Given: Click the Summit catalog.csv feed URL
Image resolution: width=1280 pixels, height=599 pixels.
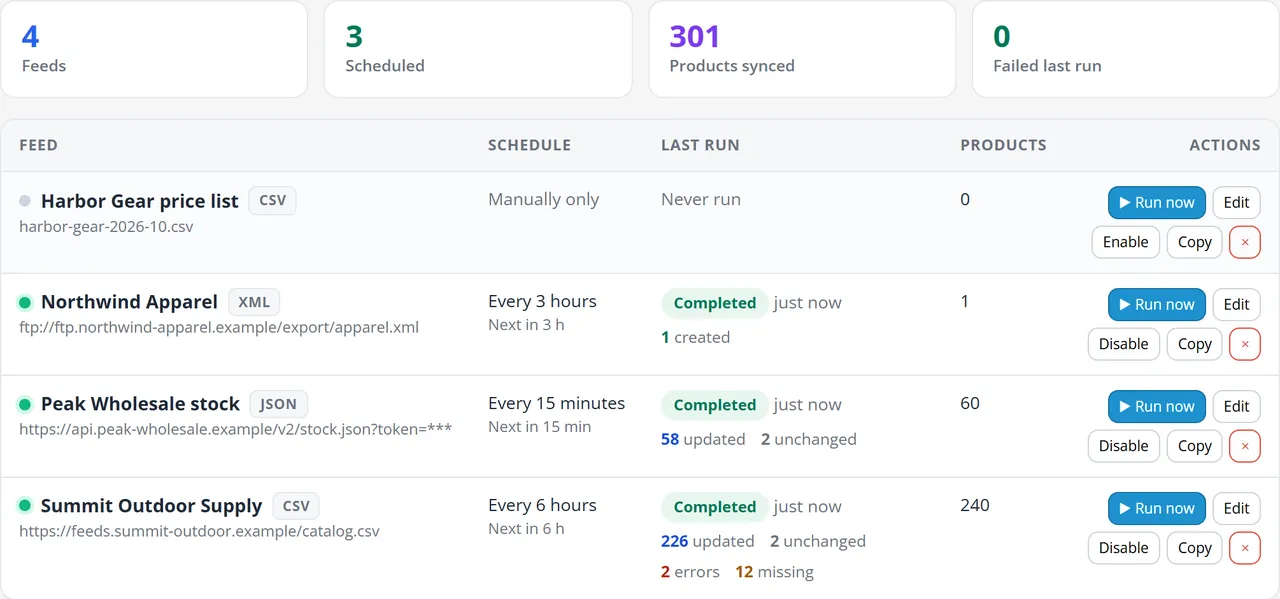Looking at the screenshot, I should click(199, 531).
